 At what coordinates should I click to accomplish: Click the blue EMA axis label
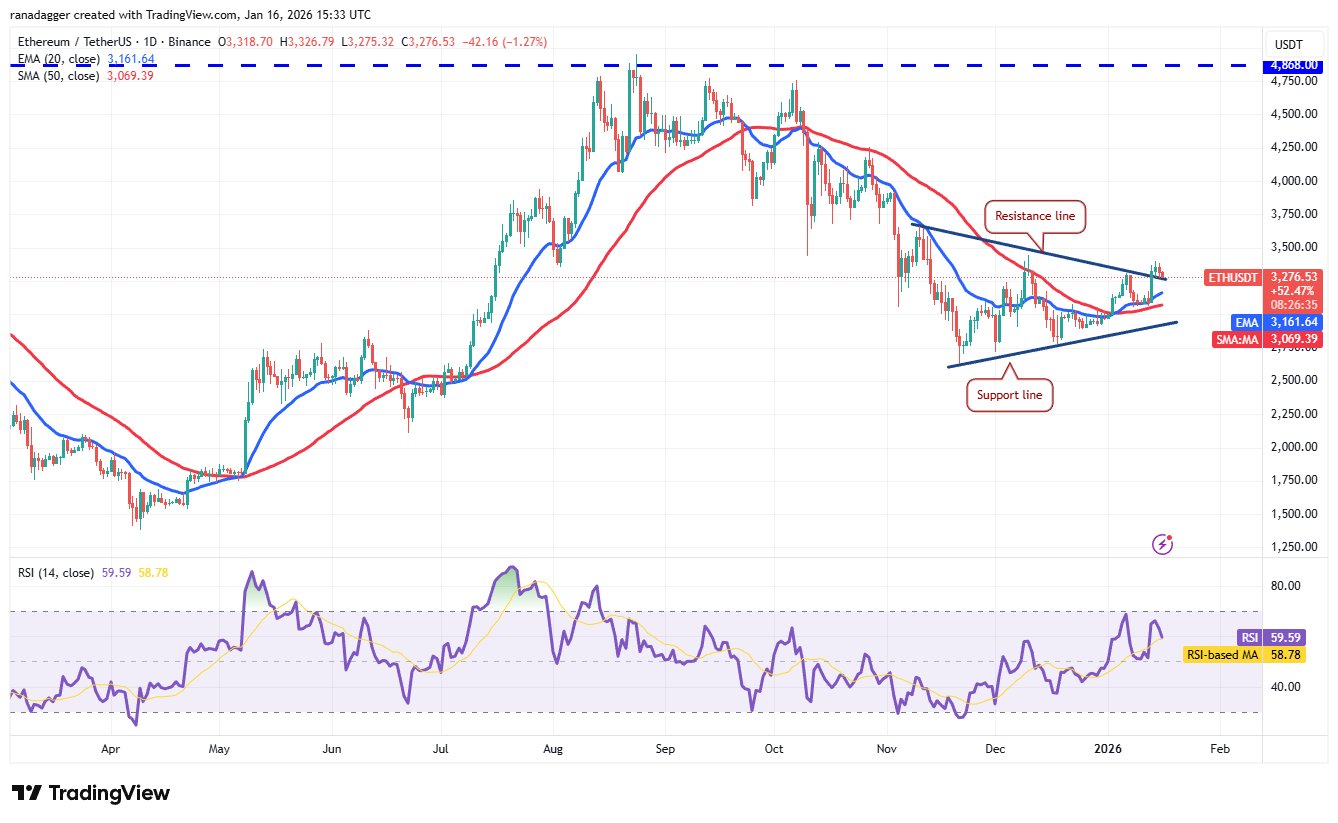(1243, 322)
